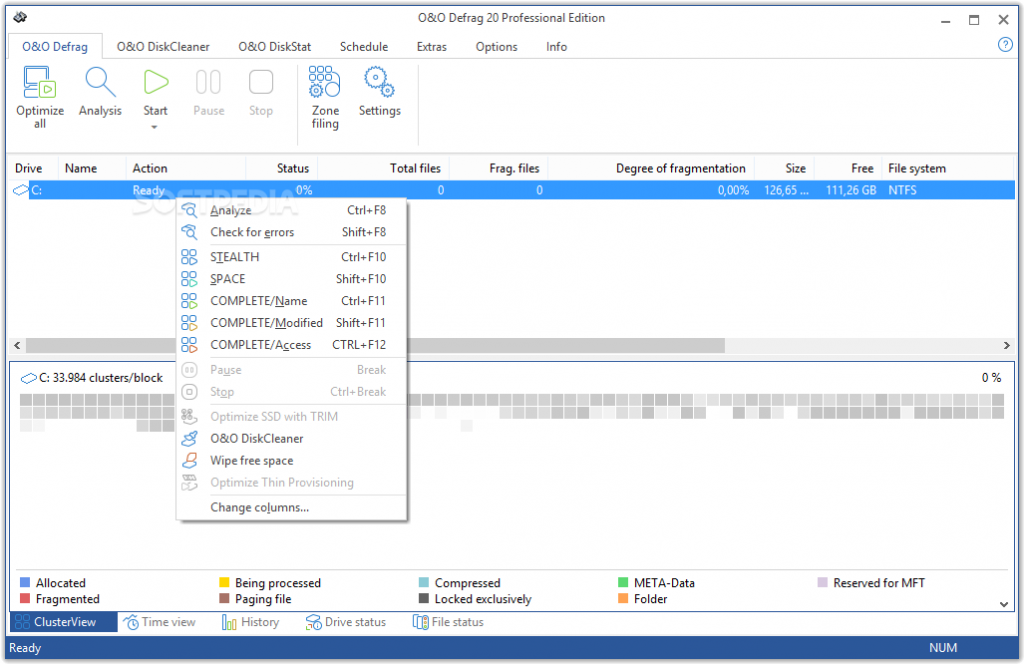Image resolution: width=1024 pixels, height=664 pixels.
Task: Choose STEALTH defragmentation method
Action: click(234, 257)
